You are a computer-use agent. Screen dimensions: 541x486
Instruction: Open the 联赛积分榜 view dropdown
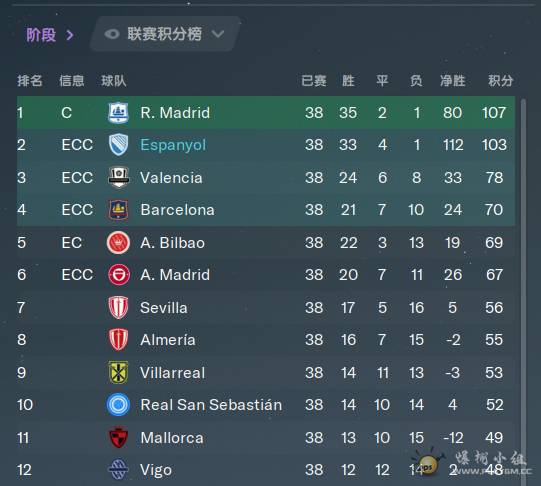165,34
